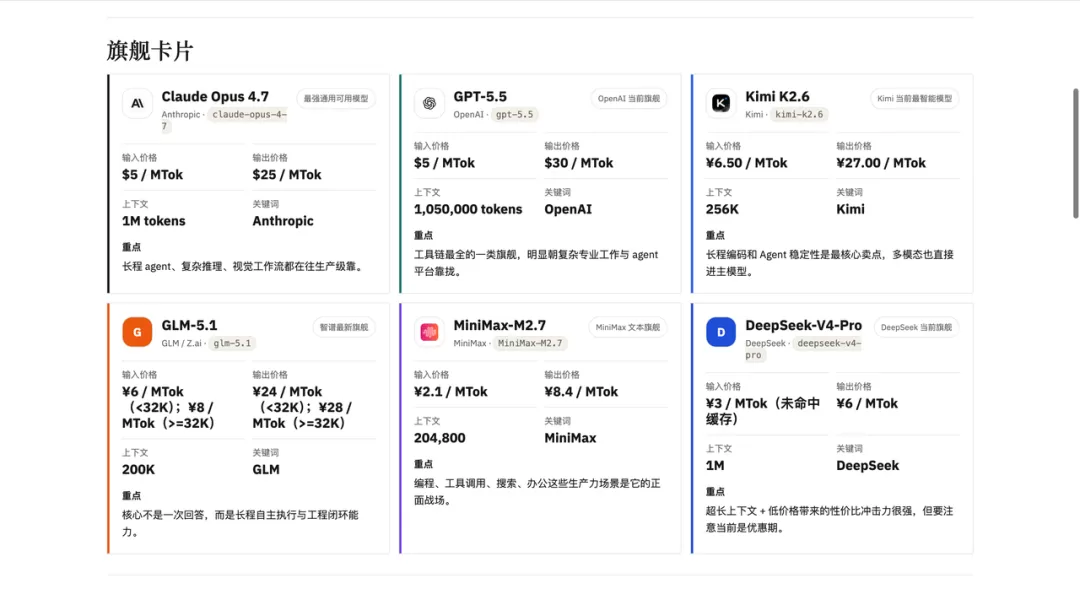Click the ¥2.1 / MTok input price
The height and width of the screenshot is (589, 1080).
(x=450, y=392)
